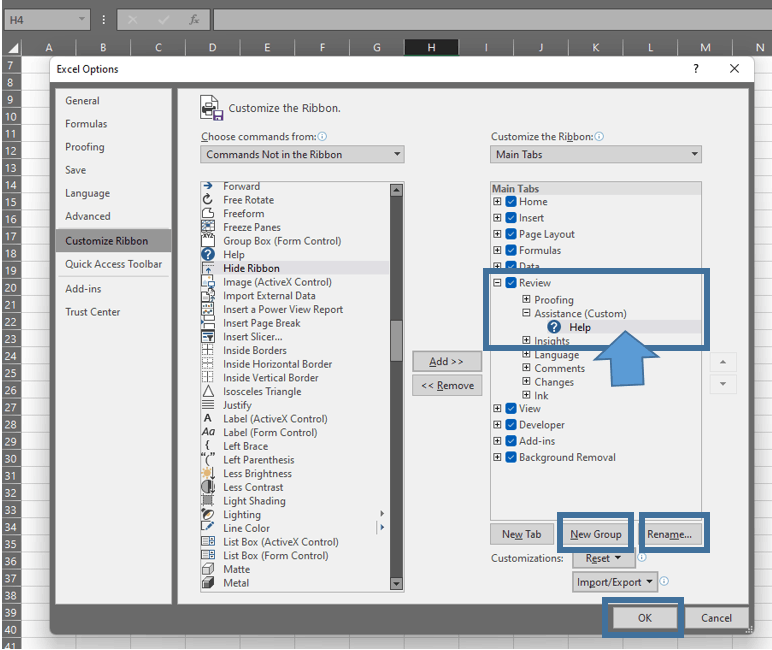This screenshot has height=650, width=772.
Task: Click the New Tab button
Action: [x=522, y=534]
